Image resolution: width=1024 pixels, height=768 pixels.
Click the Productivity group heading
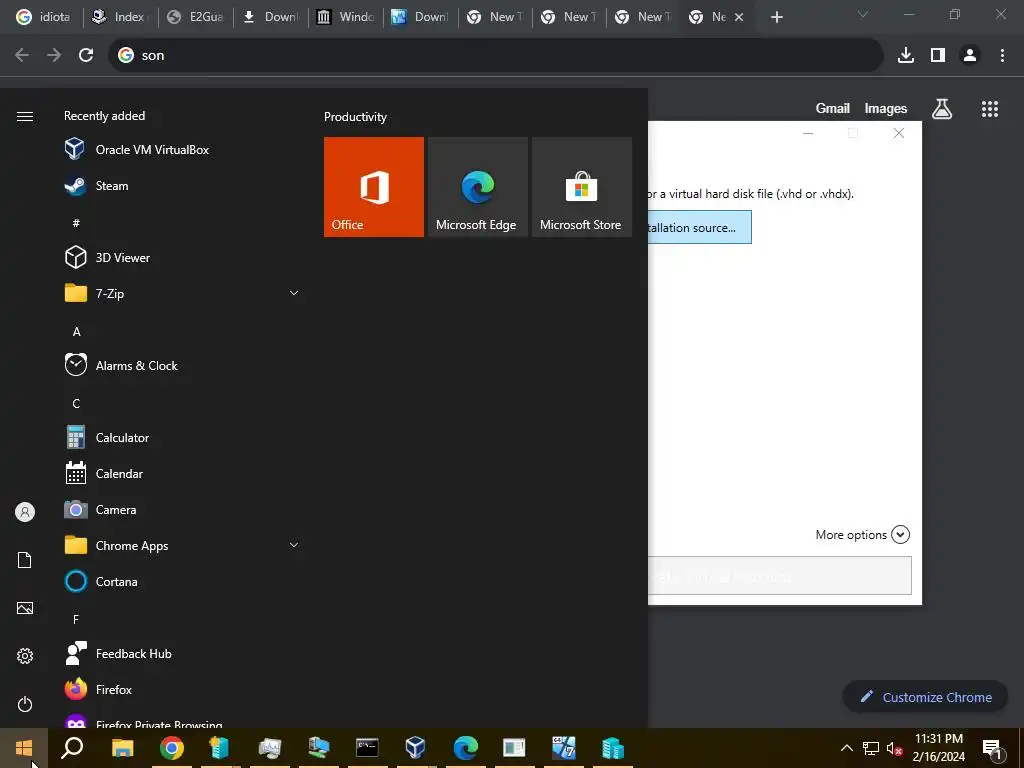click(355, 117)
